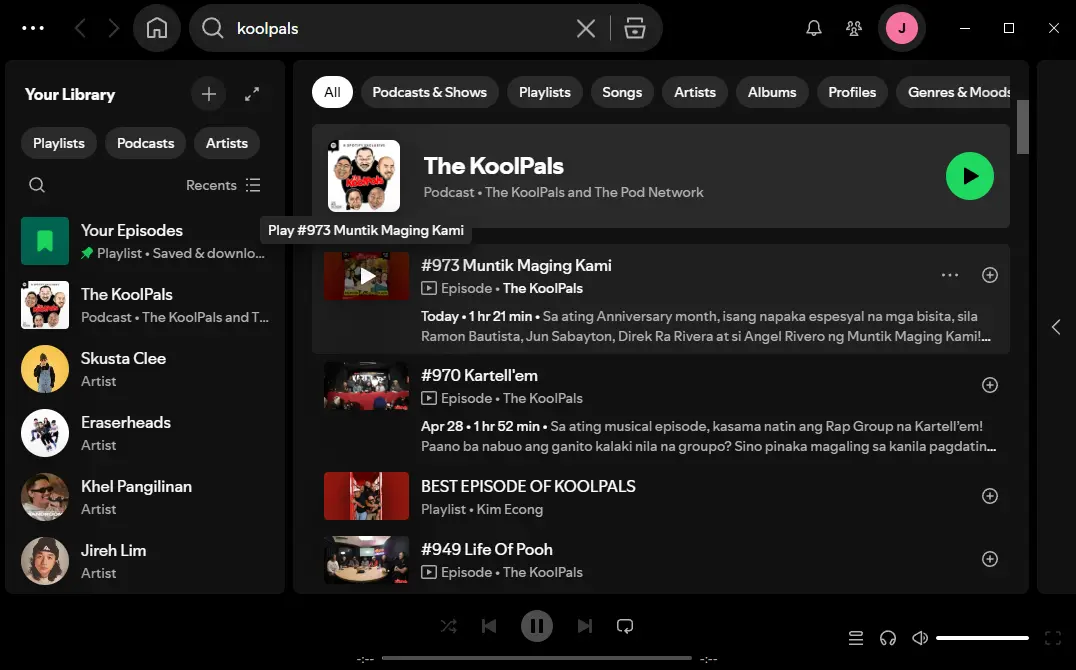Search within Your Library
The image size is (1076, 670).
click(x=37, y=185)
